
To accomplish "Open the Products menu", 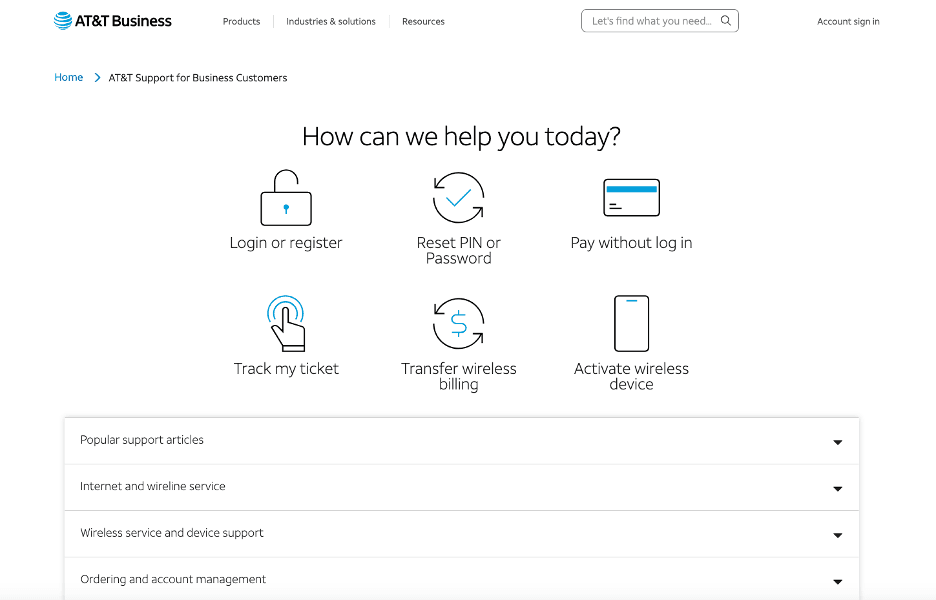I will [241, 21].
